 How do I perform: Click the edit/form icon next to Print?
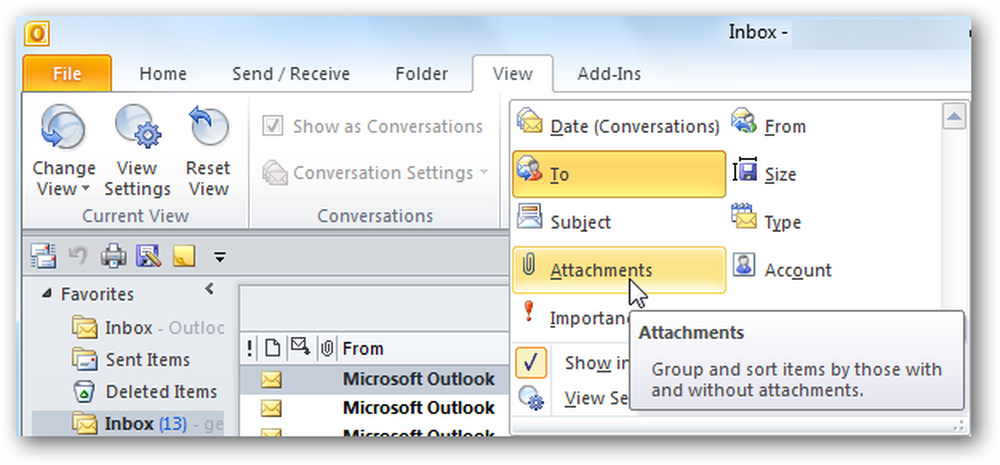tap(149, 256)
